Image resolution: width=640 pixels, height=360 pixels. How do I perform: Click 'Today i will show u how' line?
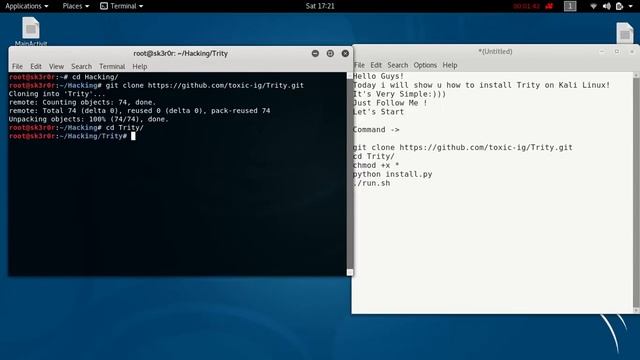[482, 85]
